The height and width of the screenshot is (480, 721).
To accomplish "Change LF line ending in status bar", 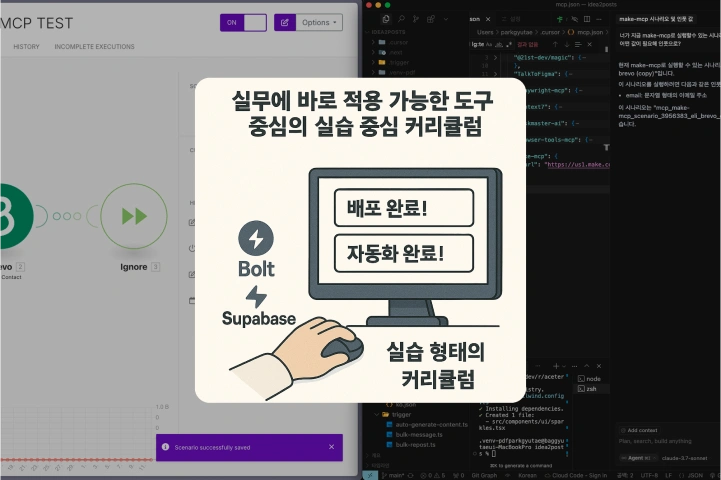I will point(668,475).
